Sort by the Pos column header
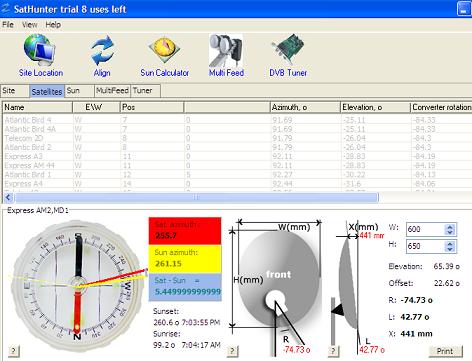 click(x=152, y=107)
